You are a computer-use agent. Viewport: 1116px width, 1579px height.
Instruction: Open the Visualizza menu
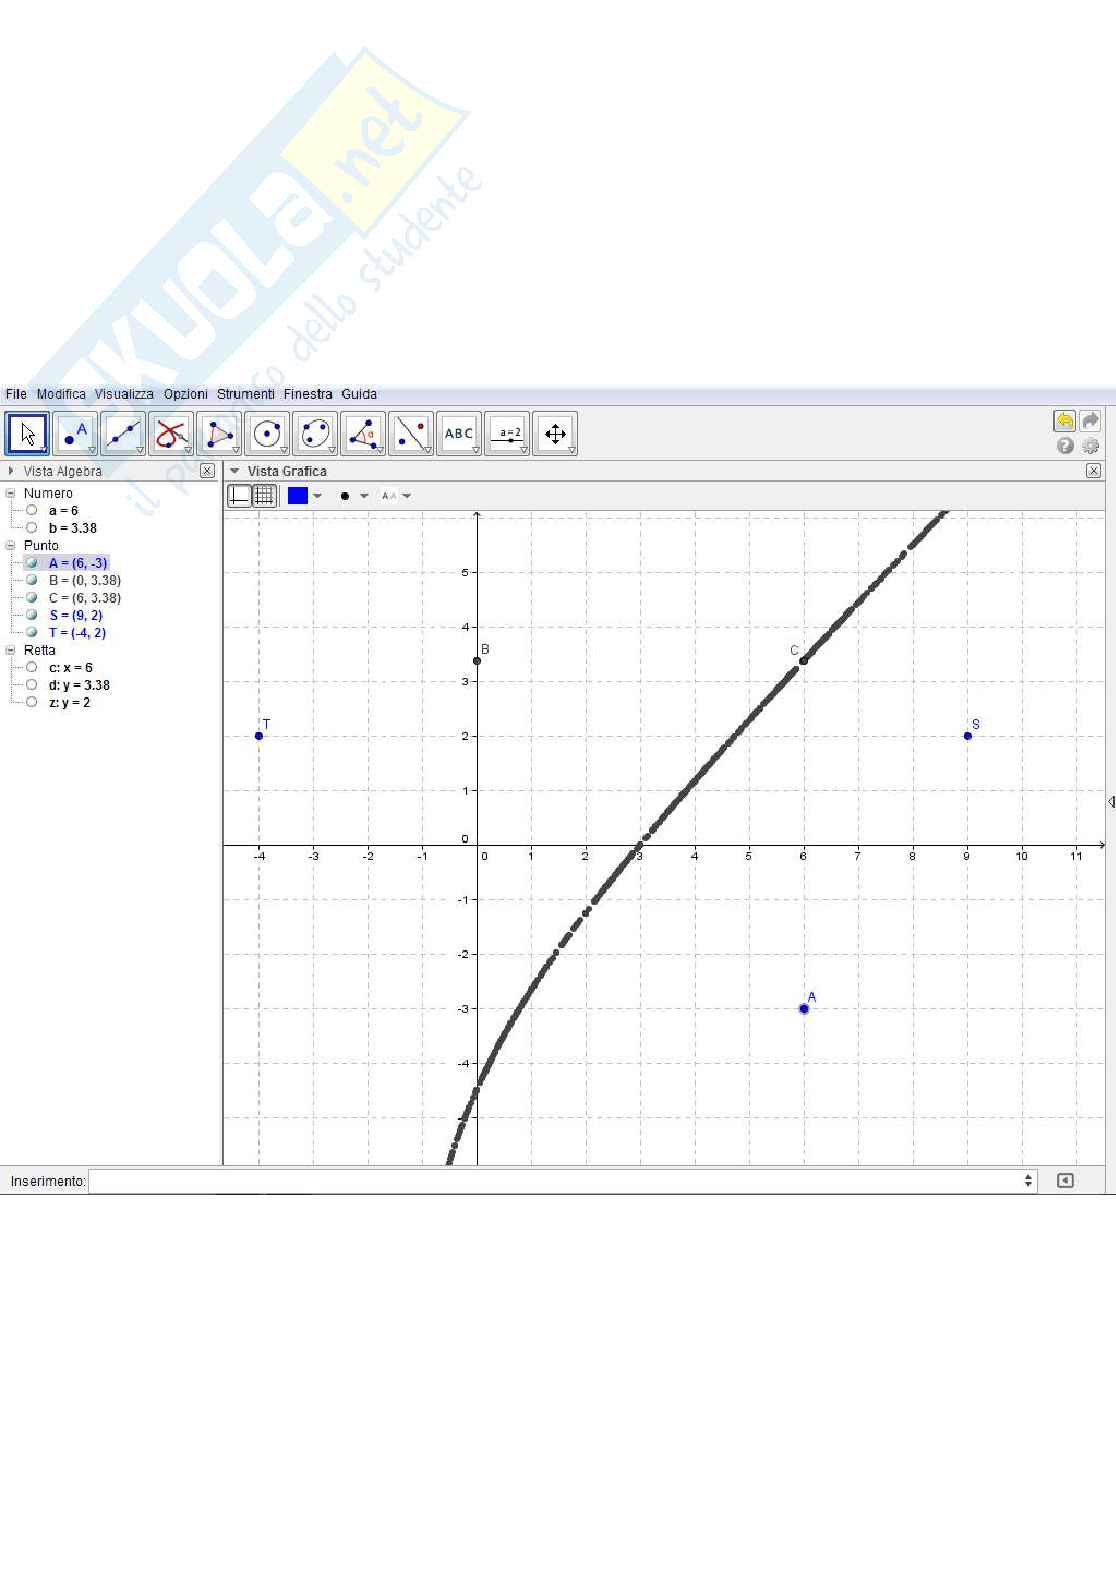coord(124,394)
